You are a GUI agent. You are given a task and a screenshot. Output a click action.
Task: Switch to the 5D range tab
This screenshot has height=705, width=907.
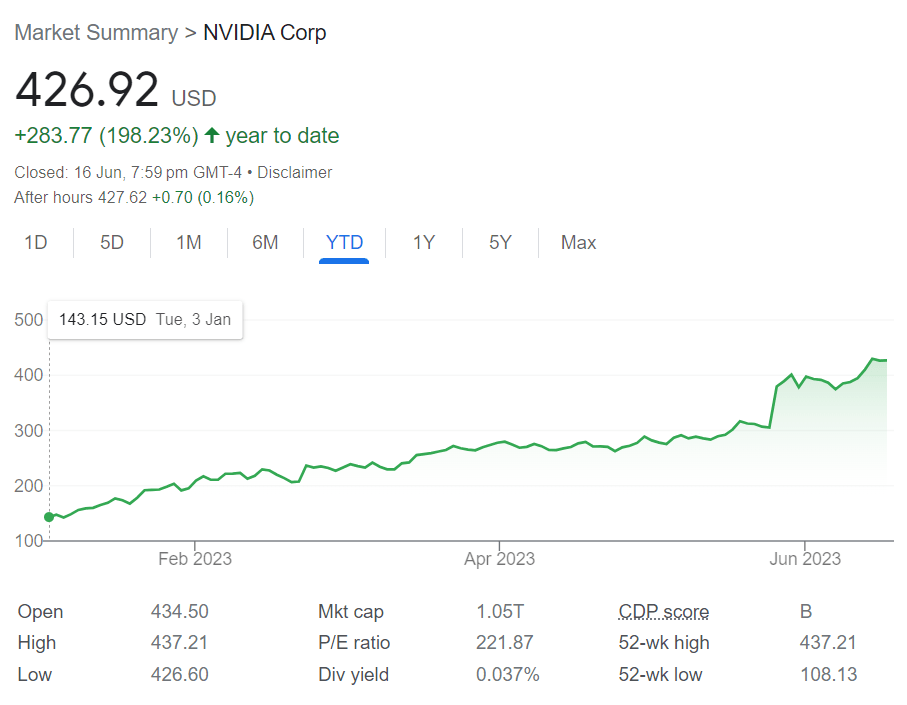coord(112,243)
